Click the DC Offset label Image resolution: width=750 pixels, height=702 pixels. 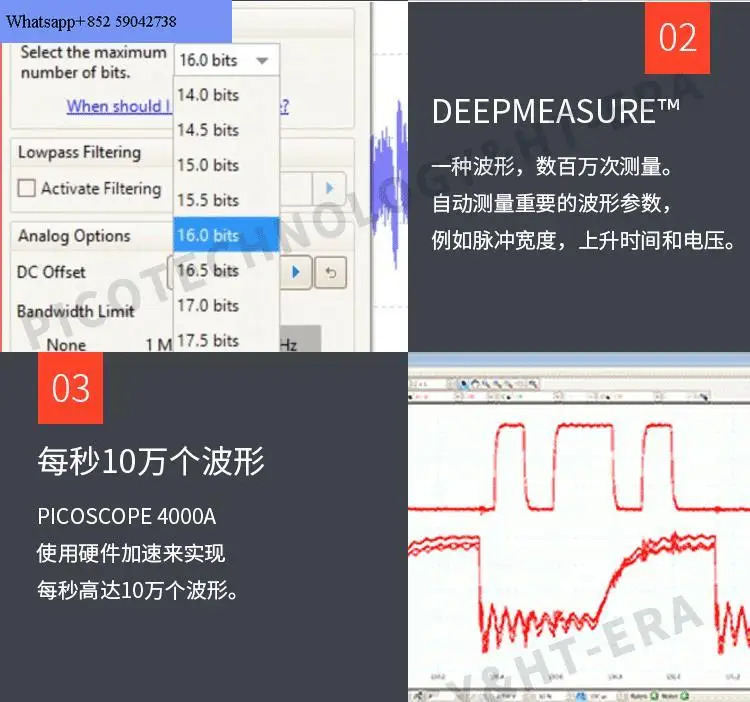[x=51, y=272]
